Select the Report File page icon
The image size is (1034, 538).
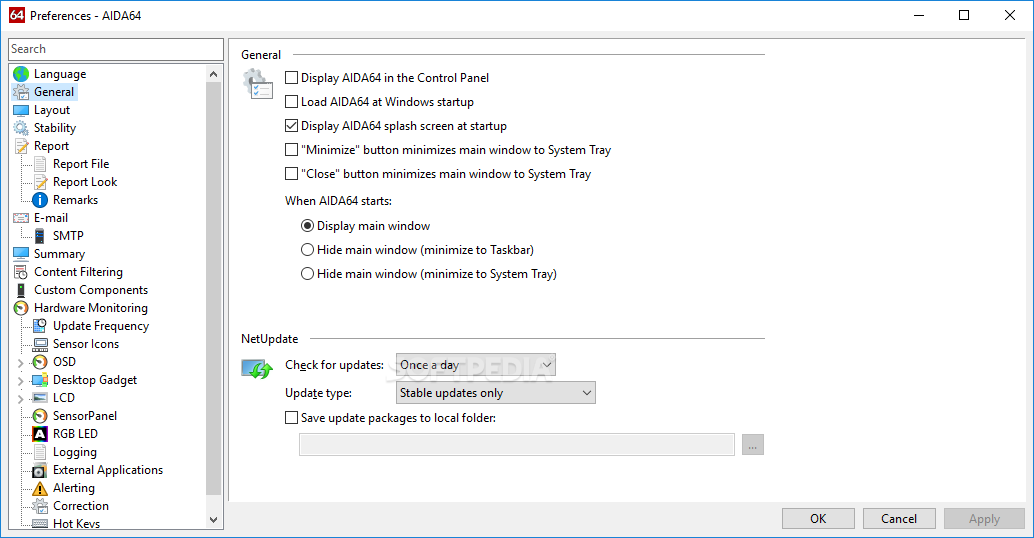[40, 164]
